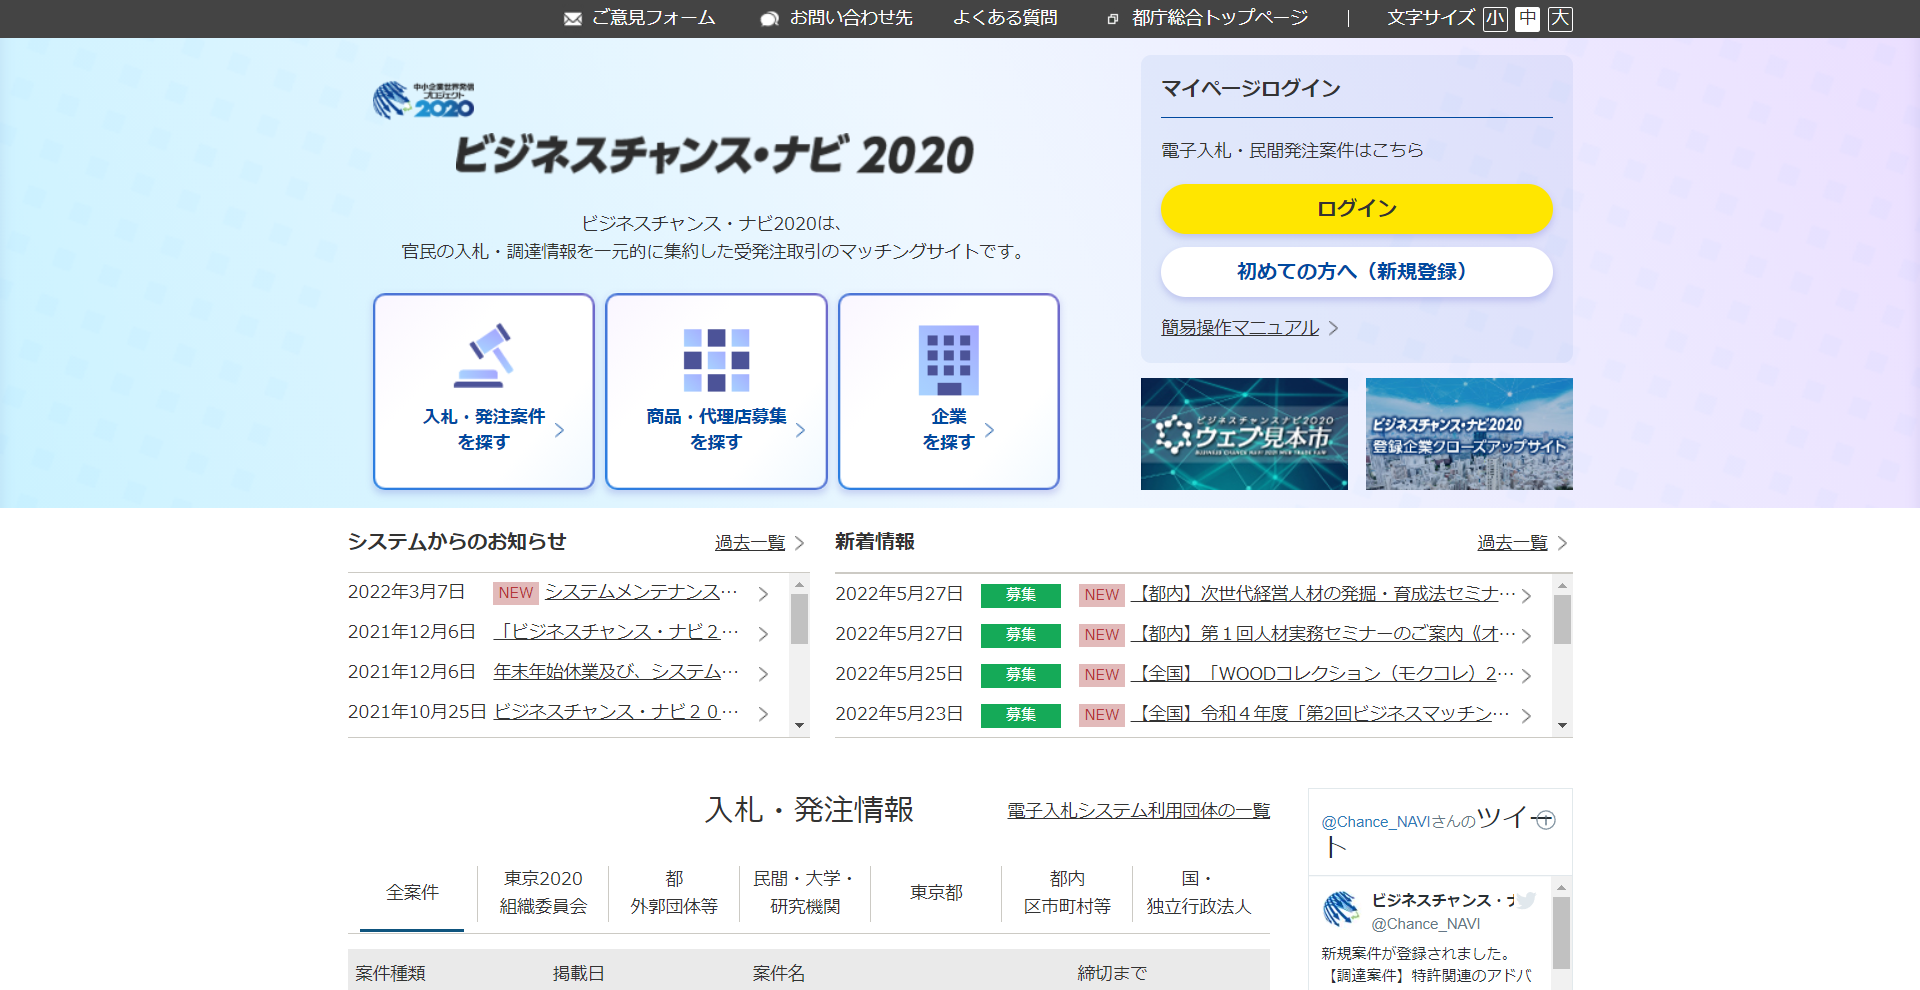Open the 第１回人材実務セミナー news link
1920x990 pixels.
pos(1323,634)
